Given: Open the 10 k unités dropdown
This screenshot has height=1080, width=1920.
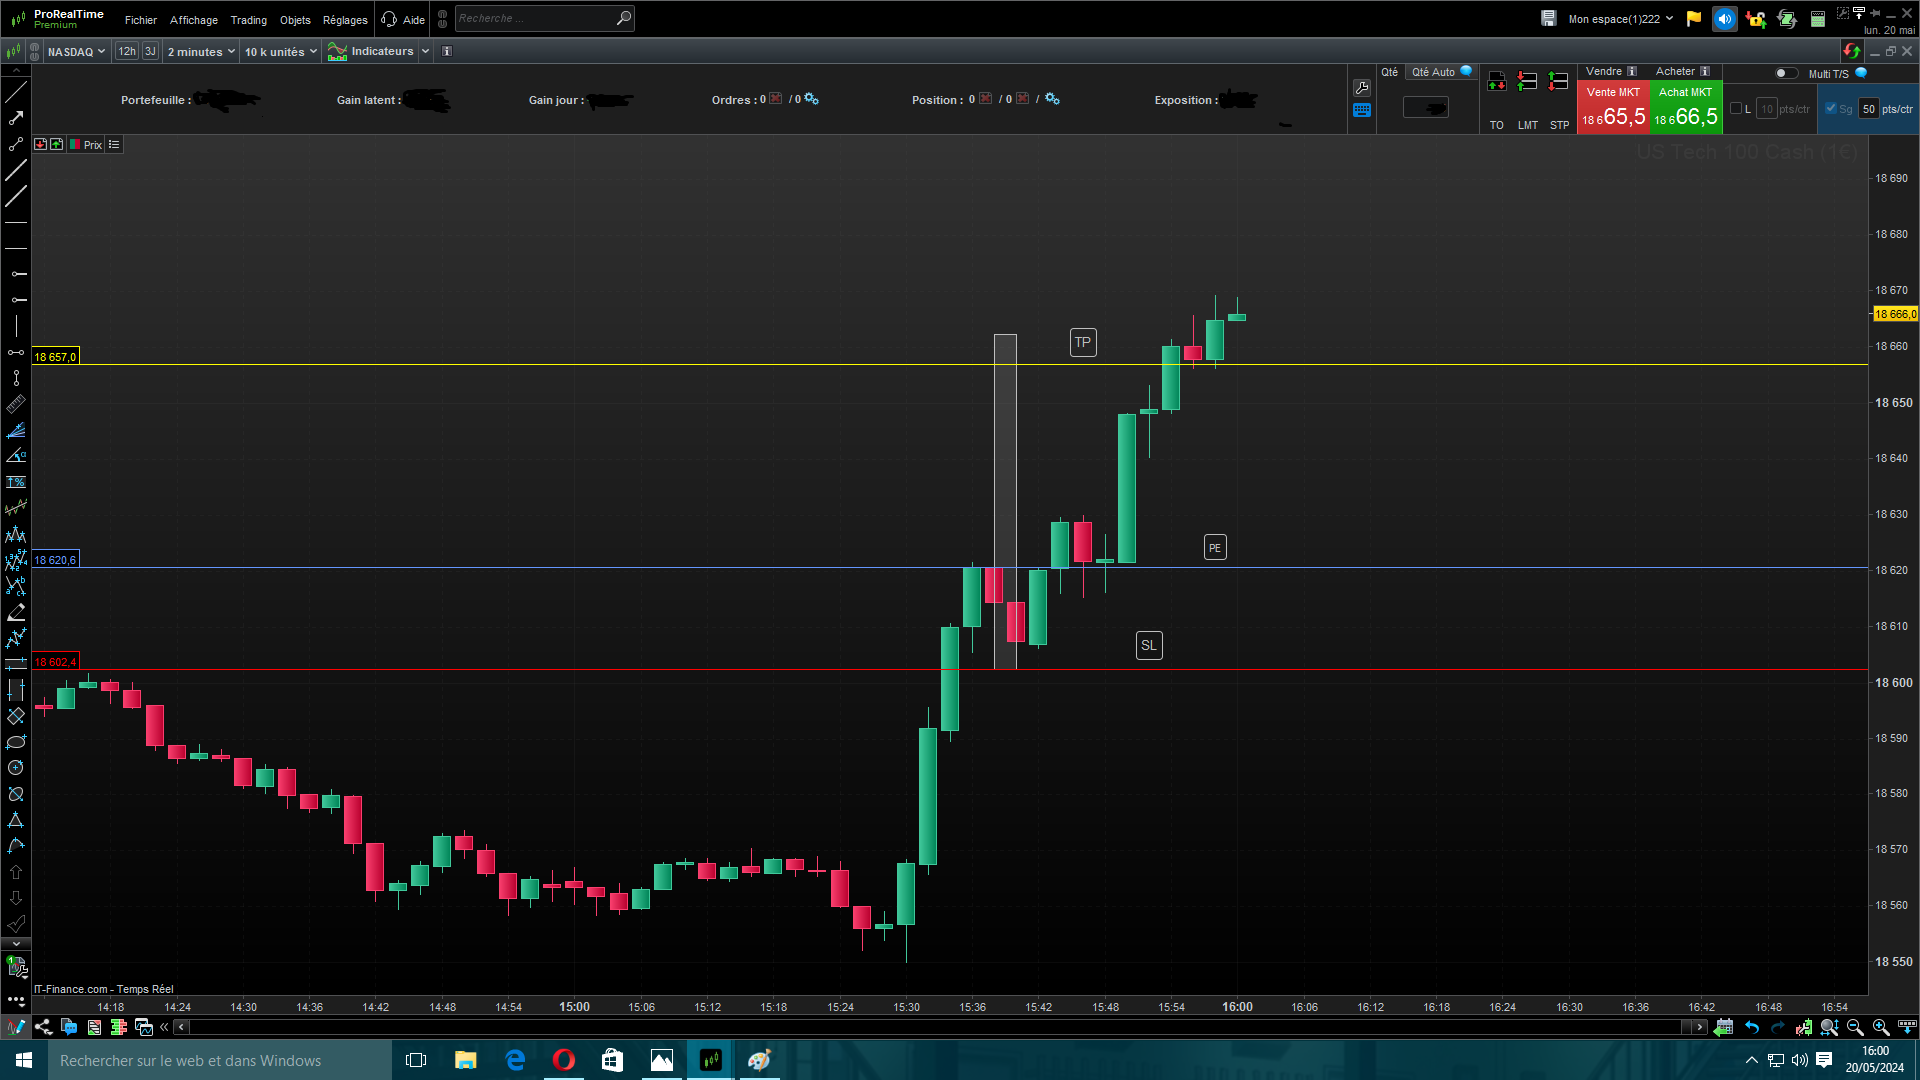Looking at the screenshot, I should pyautogui.click(x=280, y=52).
